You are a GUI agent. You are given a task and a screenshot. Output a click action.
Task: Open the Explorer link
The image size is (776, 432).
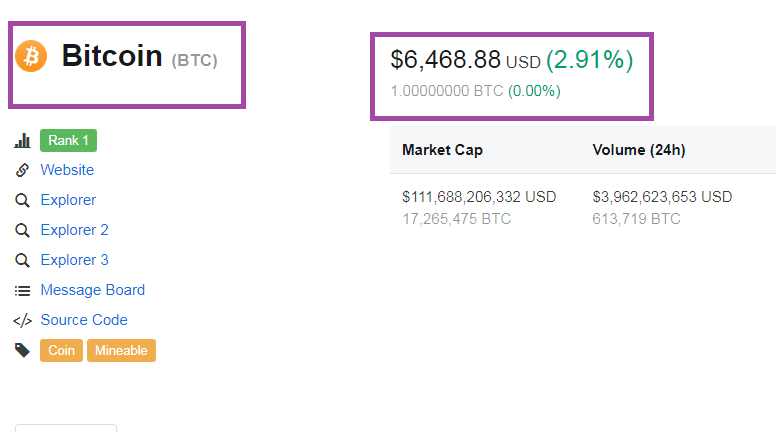[x=68, y=200]
